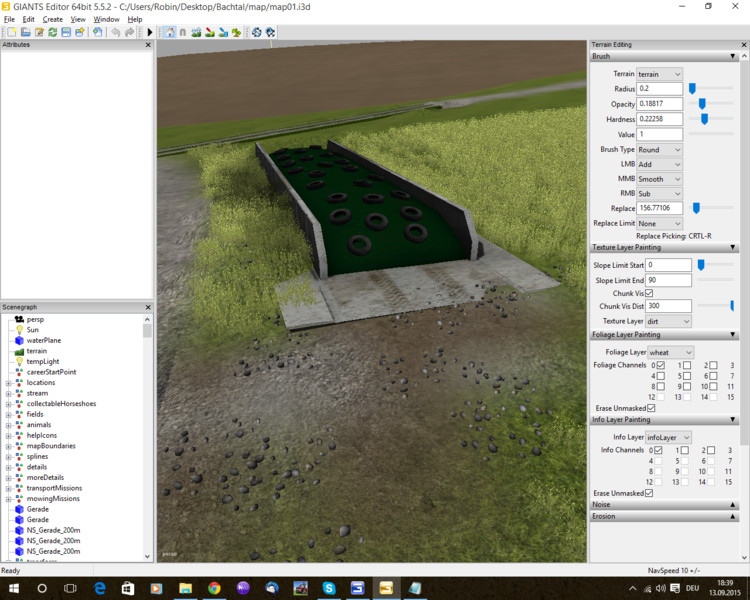Uncheck Erase Unmasked under Info Layer Painting
Screen dimensions: 750x600
[x=650, y=493]
